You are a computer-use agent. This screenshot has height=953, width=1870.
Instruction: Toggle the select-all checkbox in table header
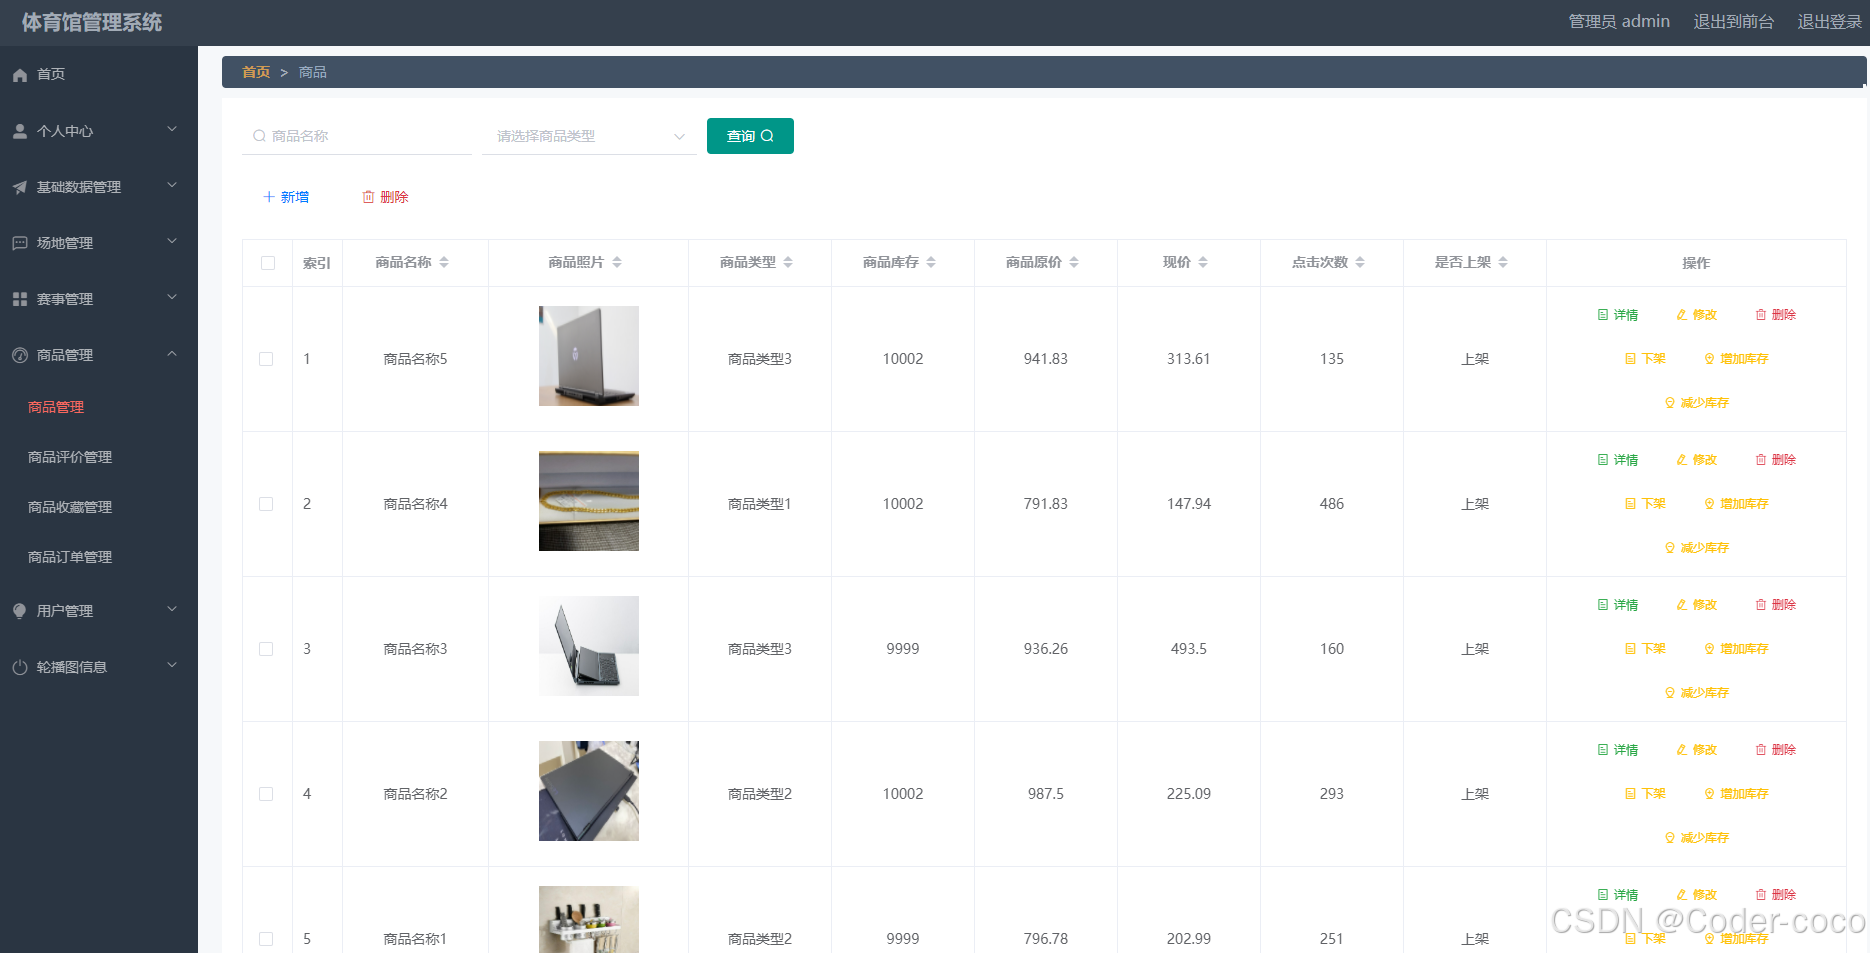click(x=267, y=263)
